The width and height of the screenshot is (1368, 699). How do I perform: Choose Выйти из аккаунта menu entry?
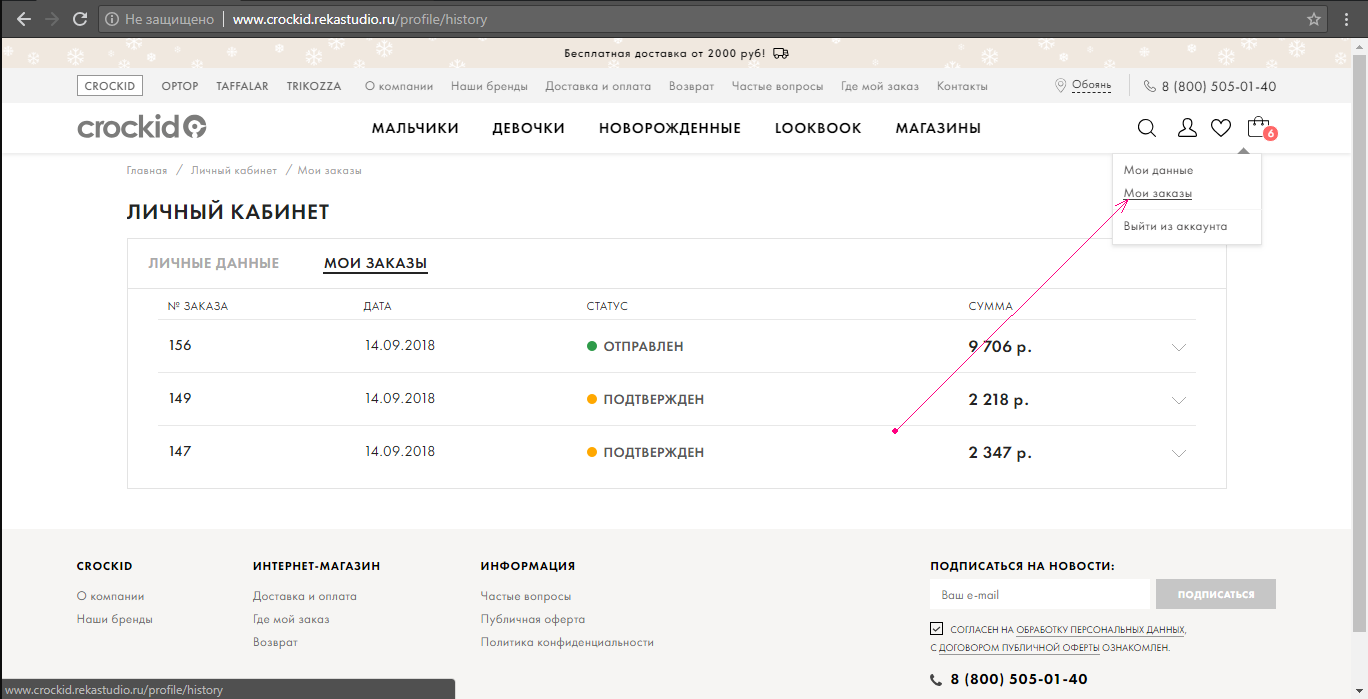1175,226
